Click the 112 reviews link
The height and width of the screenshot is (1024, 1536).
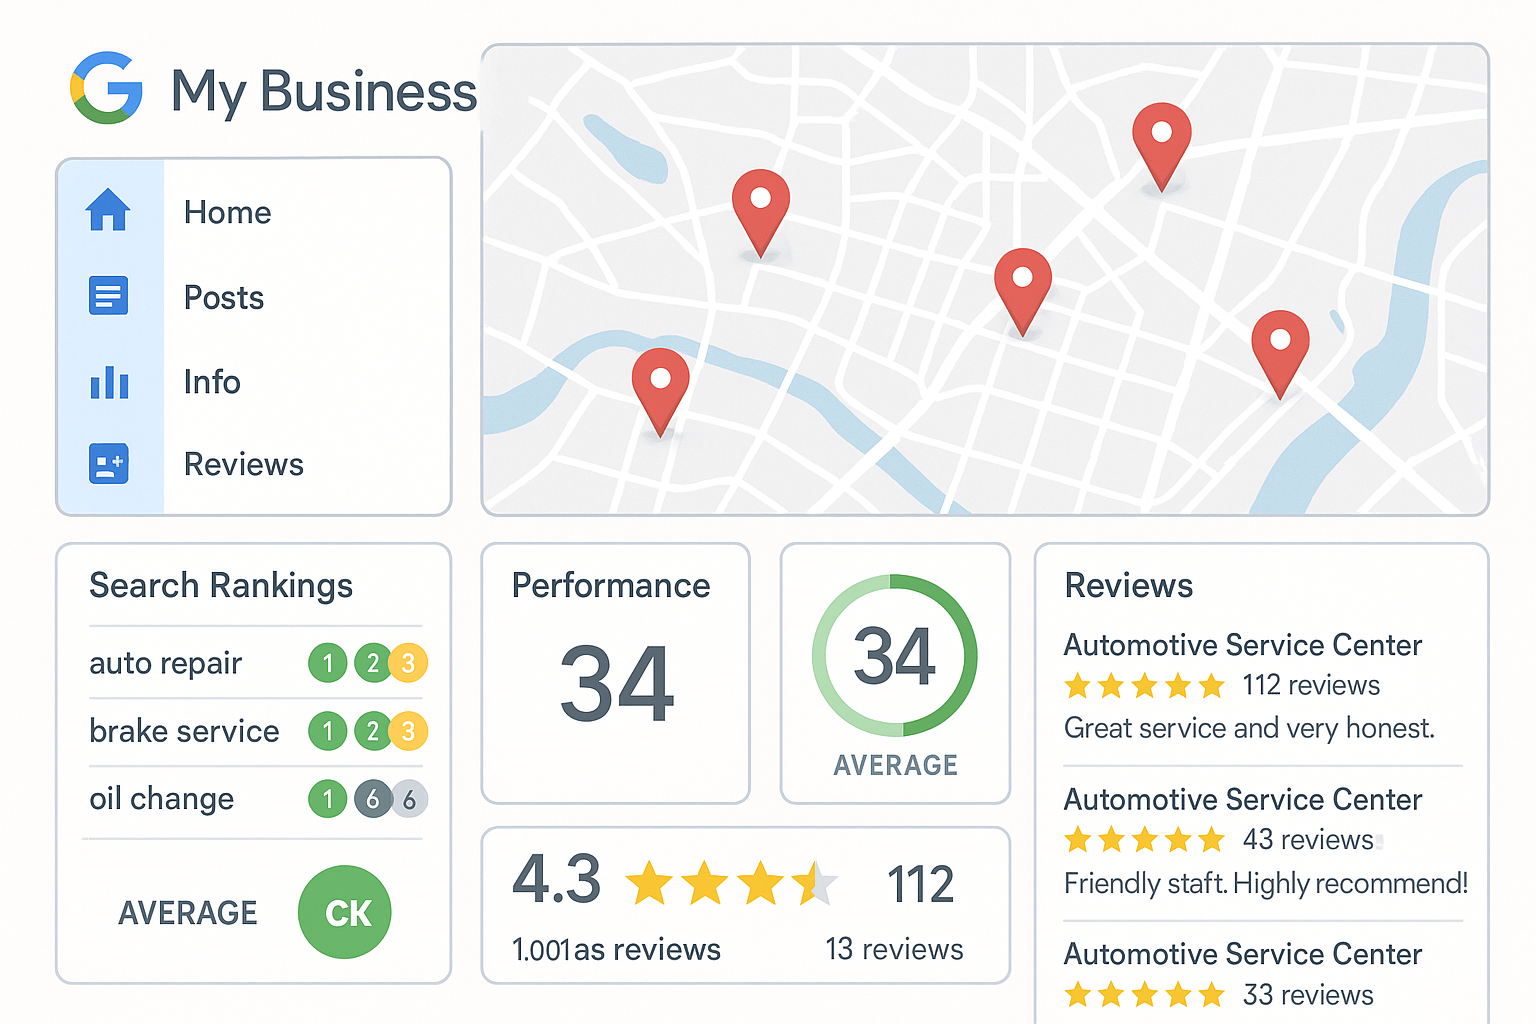(x=1311, y=685)
